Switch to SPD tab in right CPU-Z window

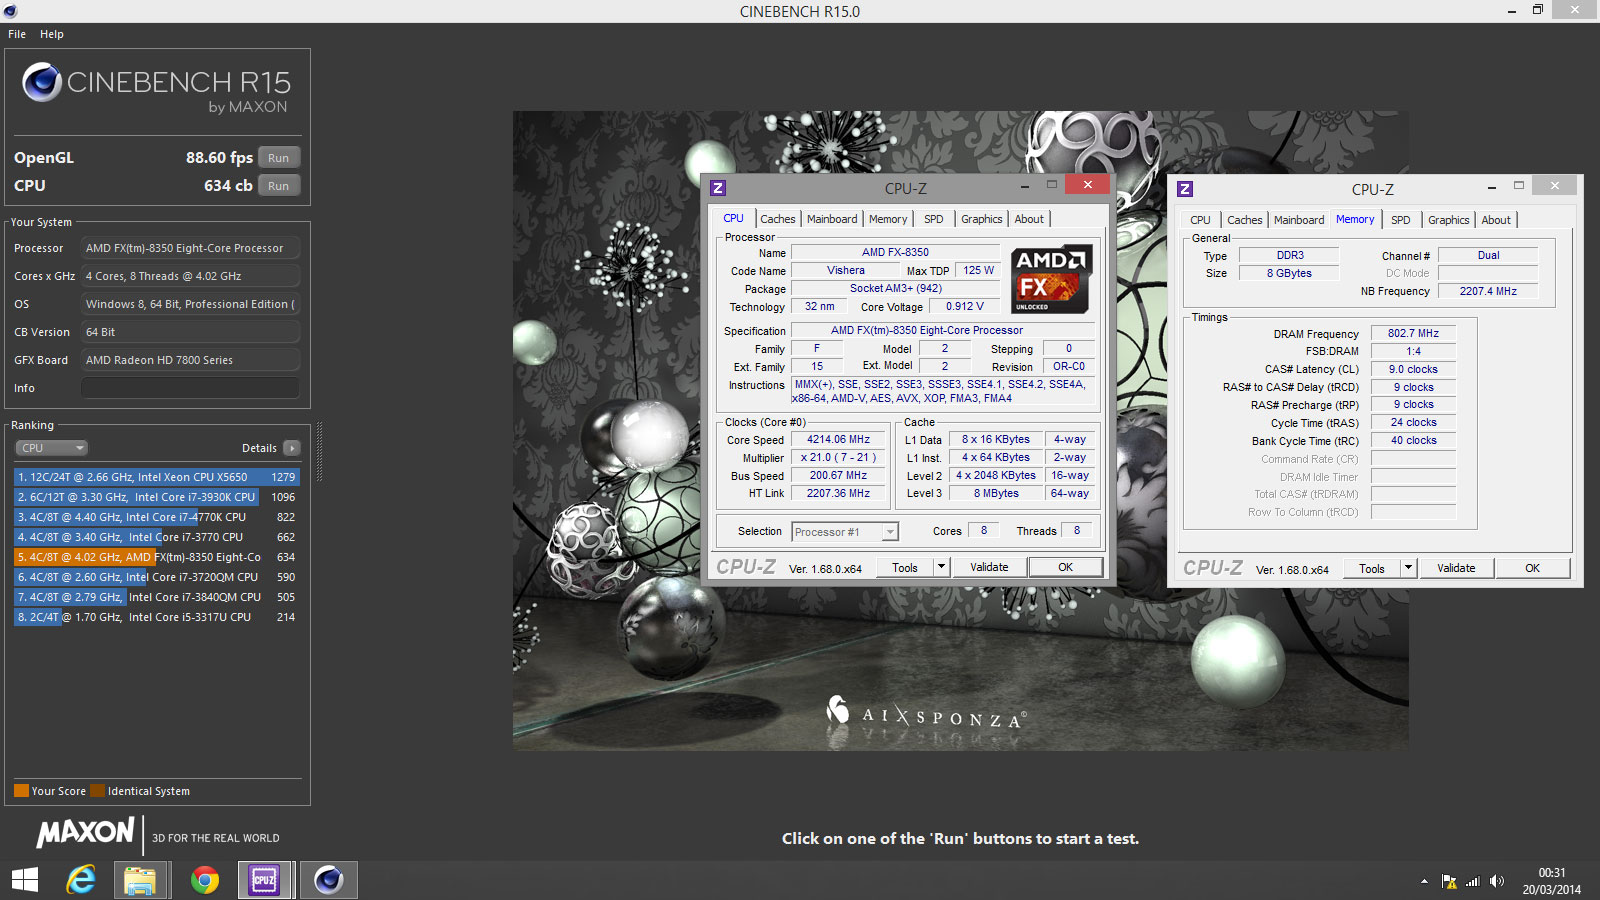pos(1401,220)
